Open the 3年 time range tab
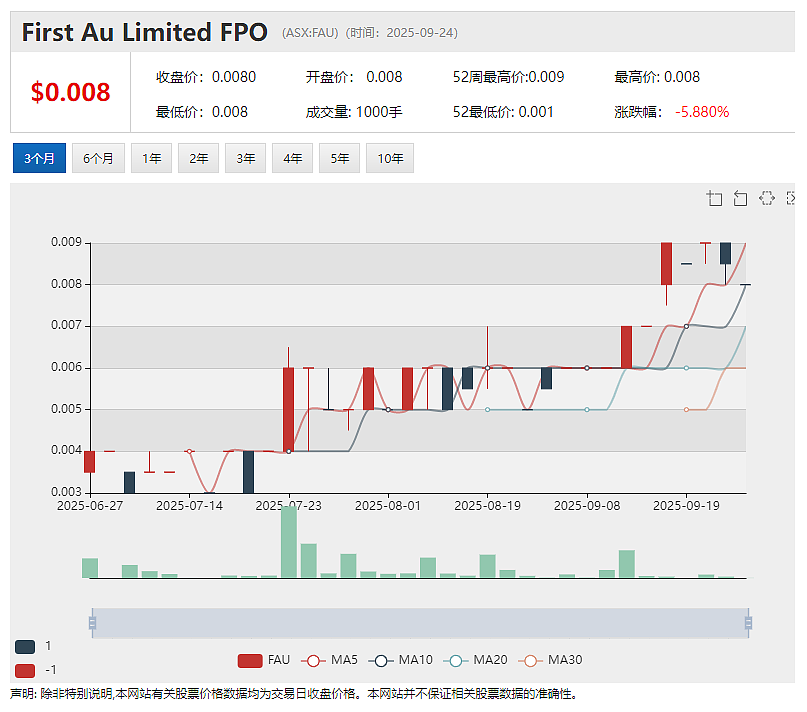 click(x=245, y=158)
